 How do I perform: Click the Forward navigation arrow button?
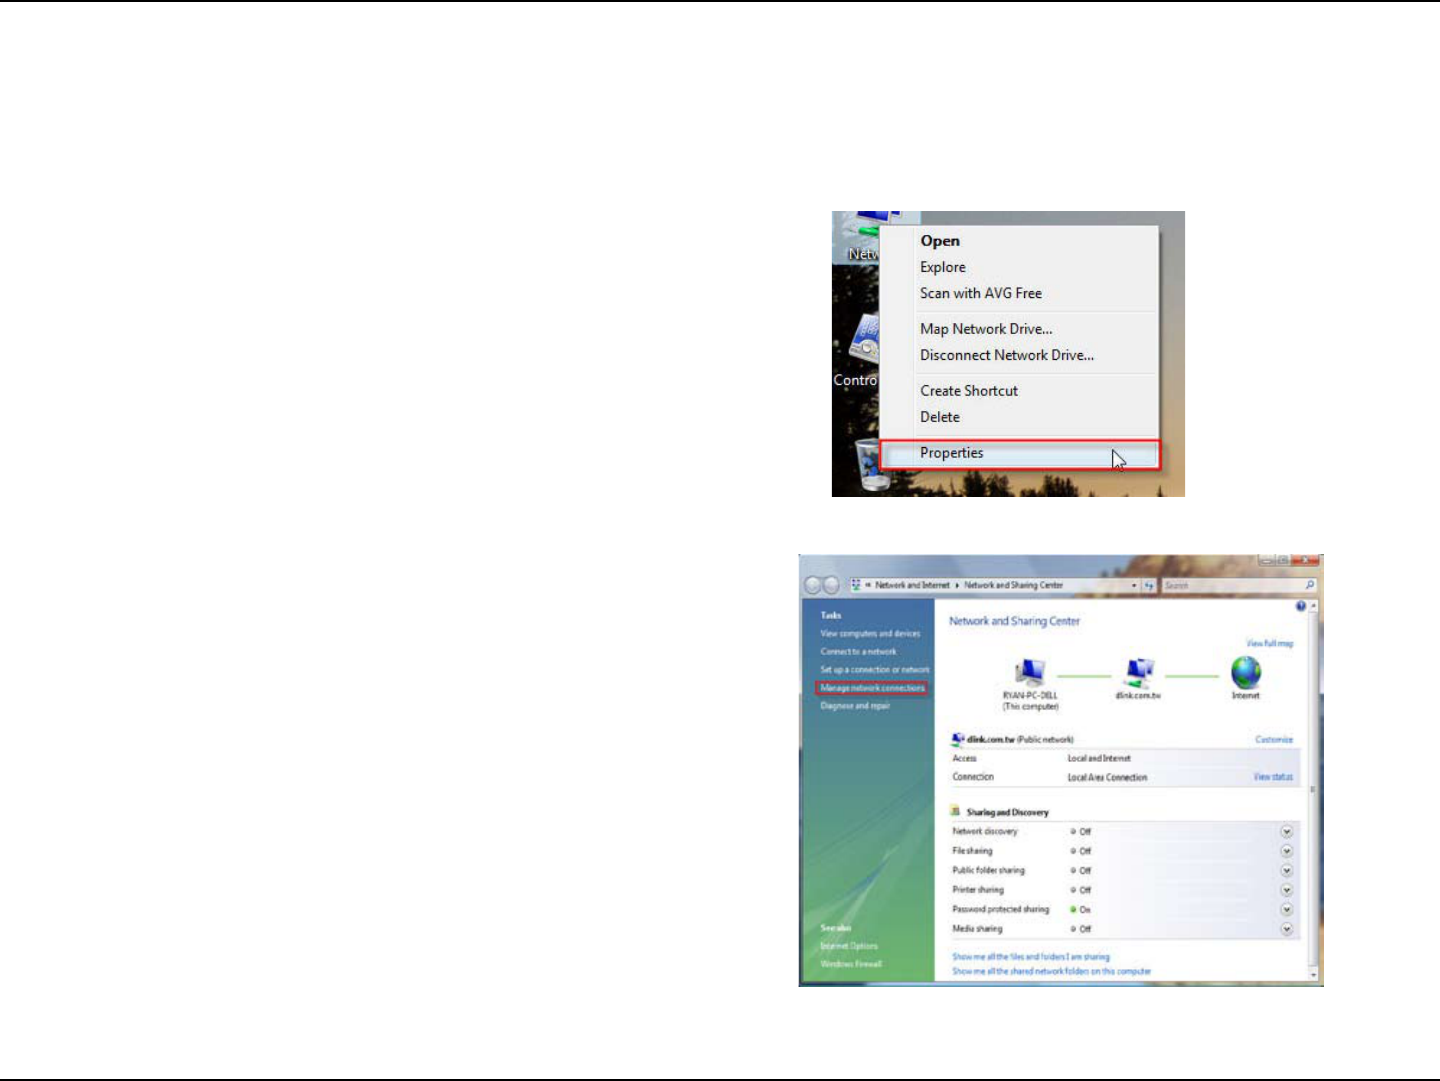[x=831, y=586]
